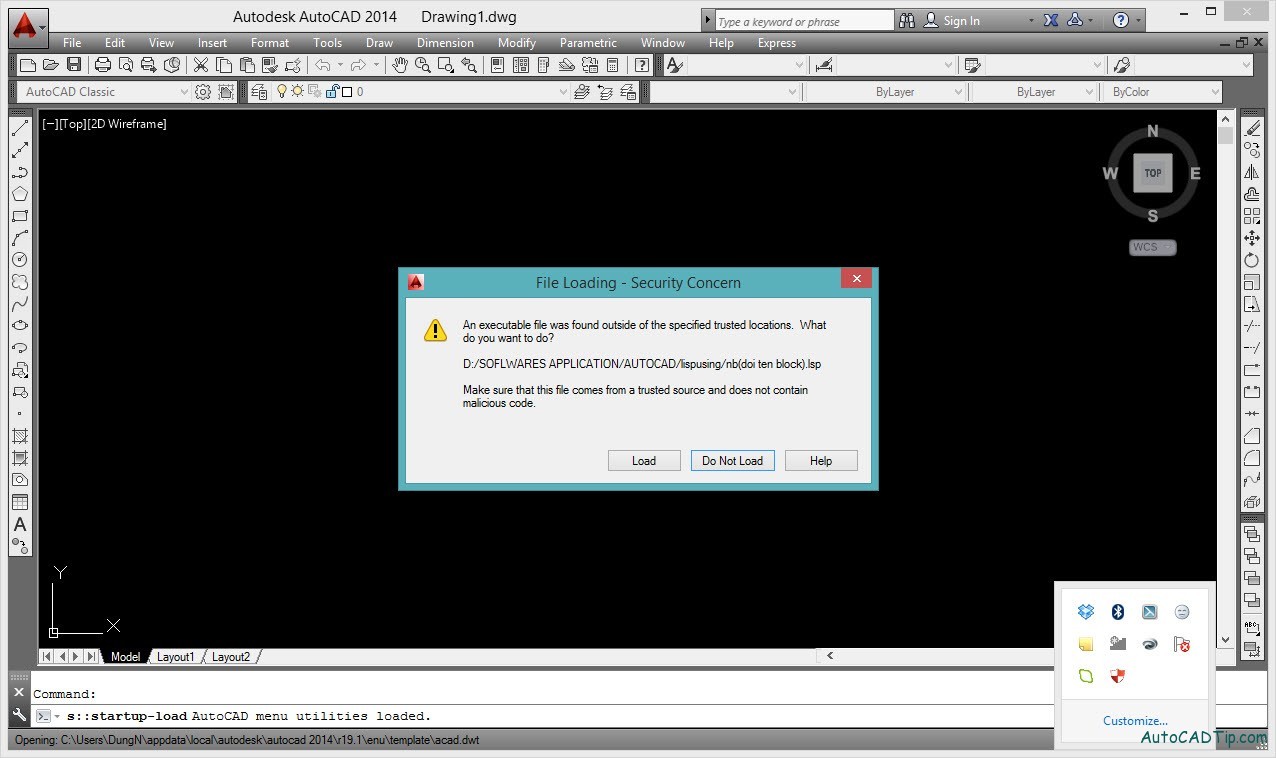Screen dimensions: 1276x758
Task: Open the Dimension menu
Action: point(445,43)
